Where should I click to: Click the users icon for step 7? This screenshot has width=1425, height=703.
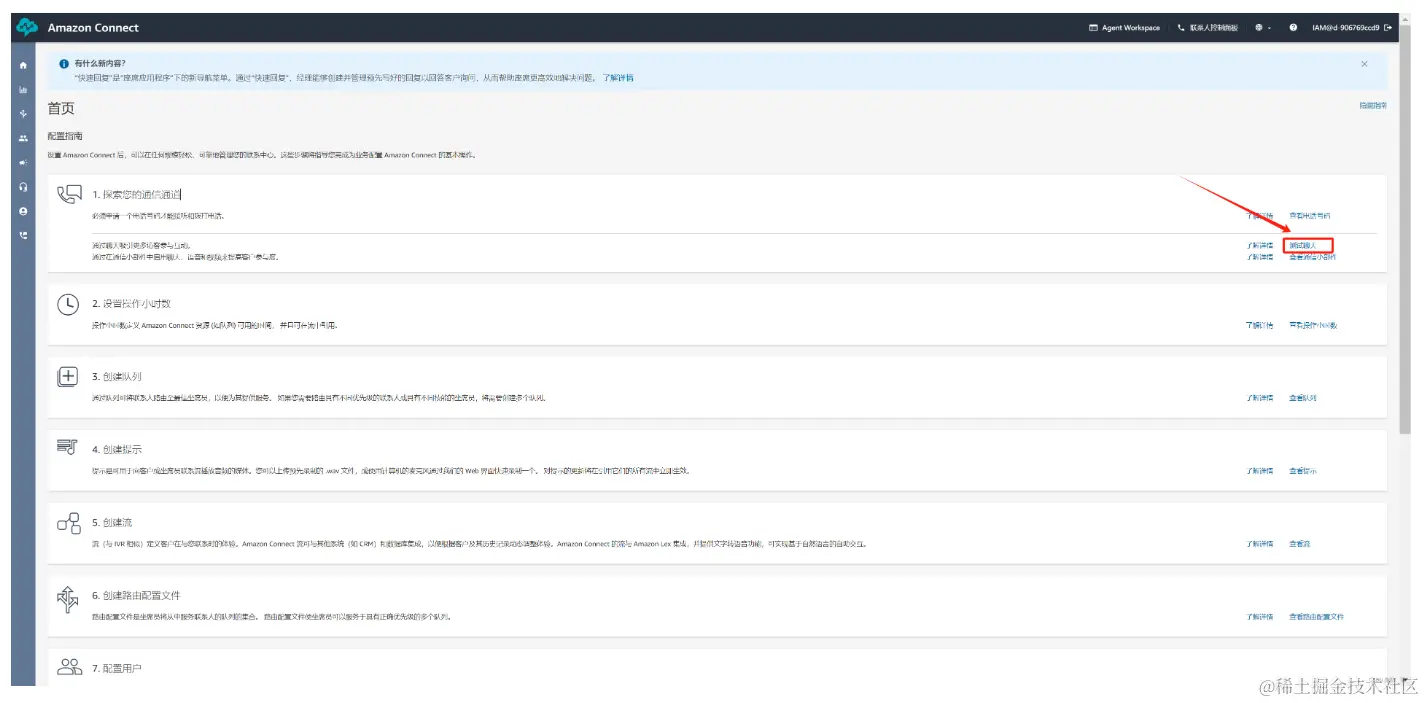(x=69, y=666)
